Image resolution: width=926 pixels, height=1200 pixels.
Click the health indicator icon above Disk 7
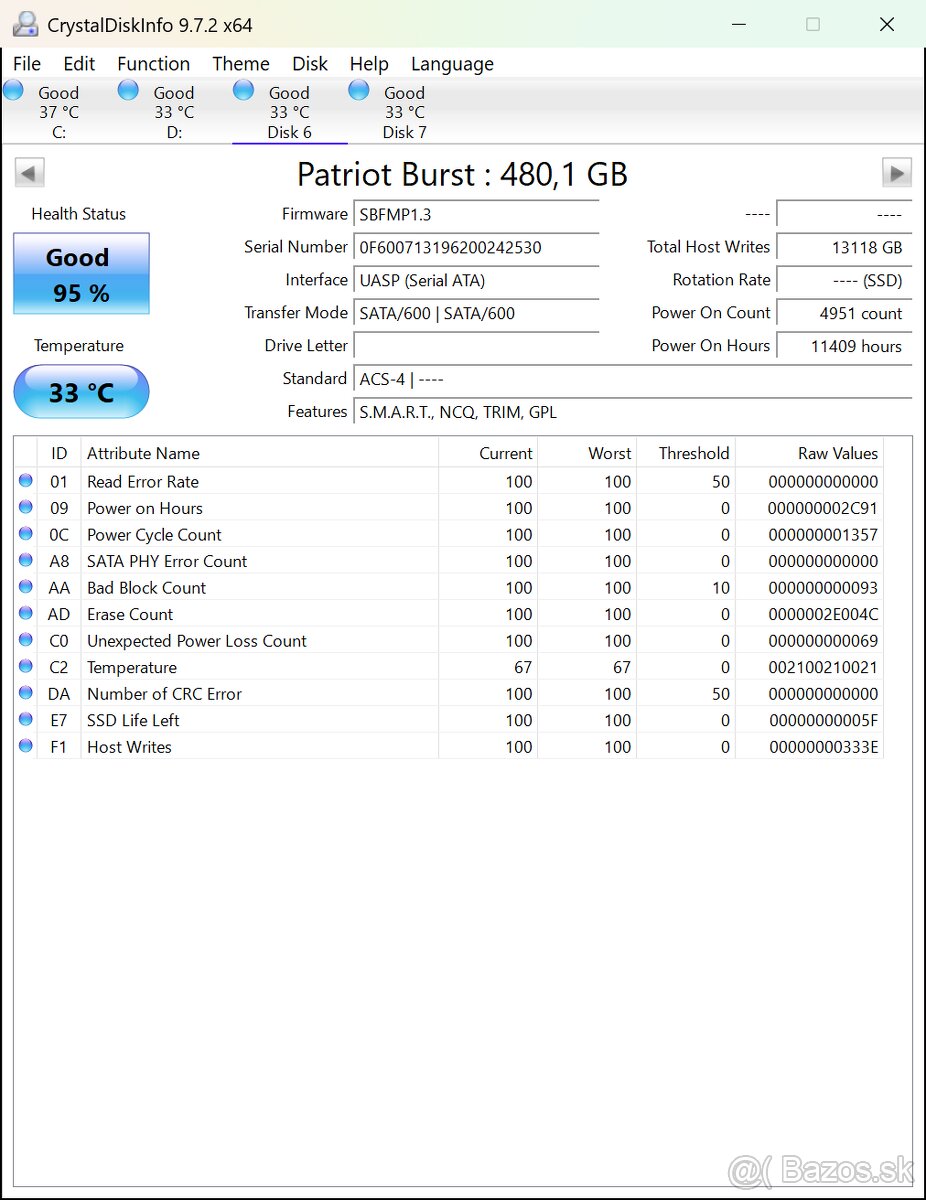point(358,89)
